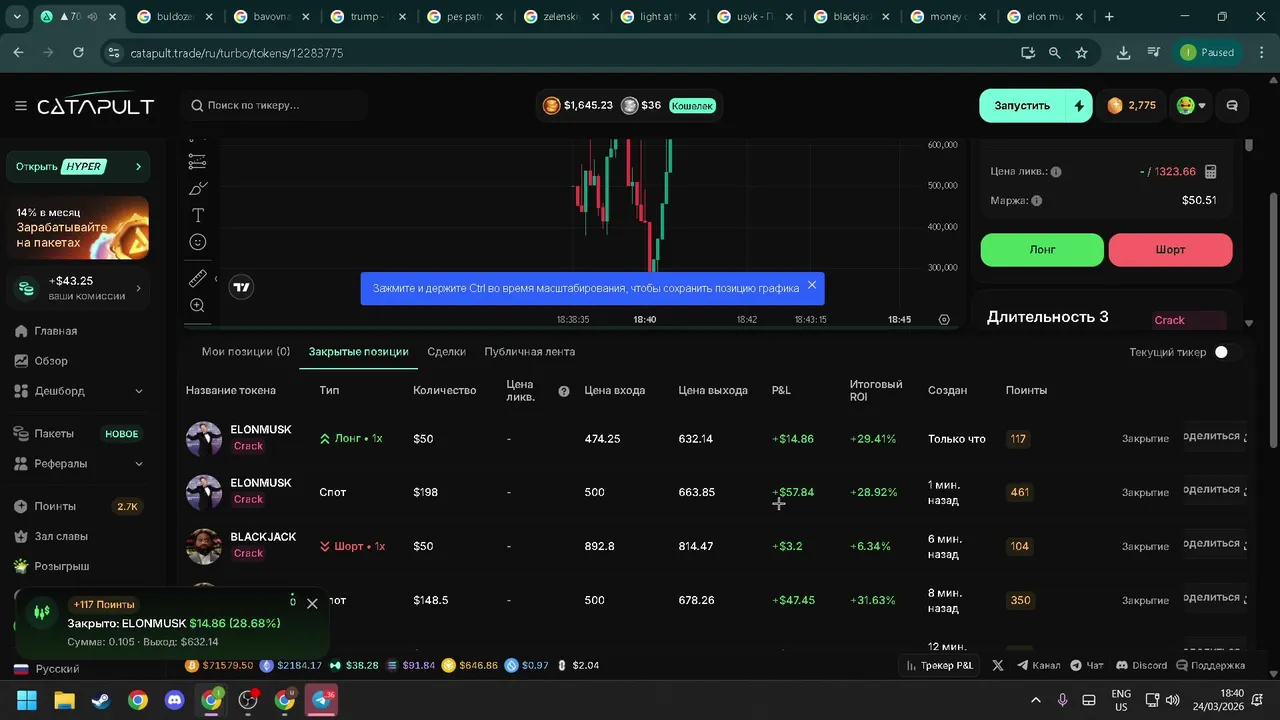The width and height of the screenshot is (1280, 720).
Task: Open Чат Telegram link in footer
Action: coord(1087,665)
